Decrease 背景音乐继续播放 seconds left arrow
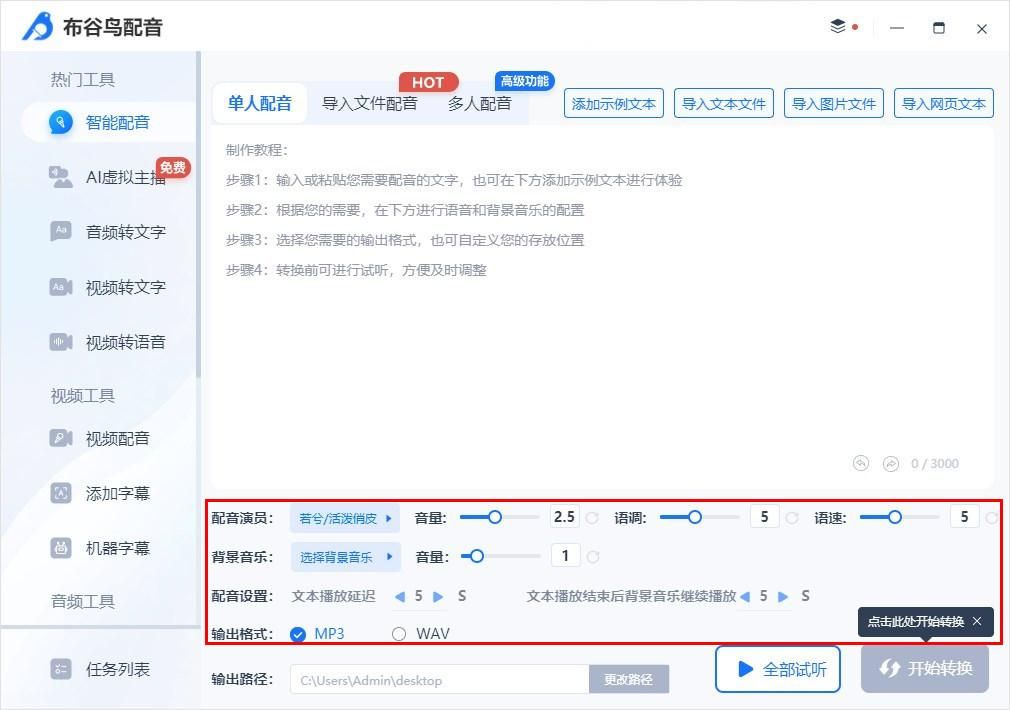Screen dimensions: 1010x710 click(745, 597)
